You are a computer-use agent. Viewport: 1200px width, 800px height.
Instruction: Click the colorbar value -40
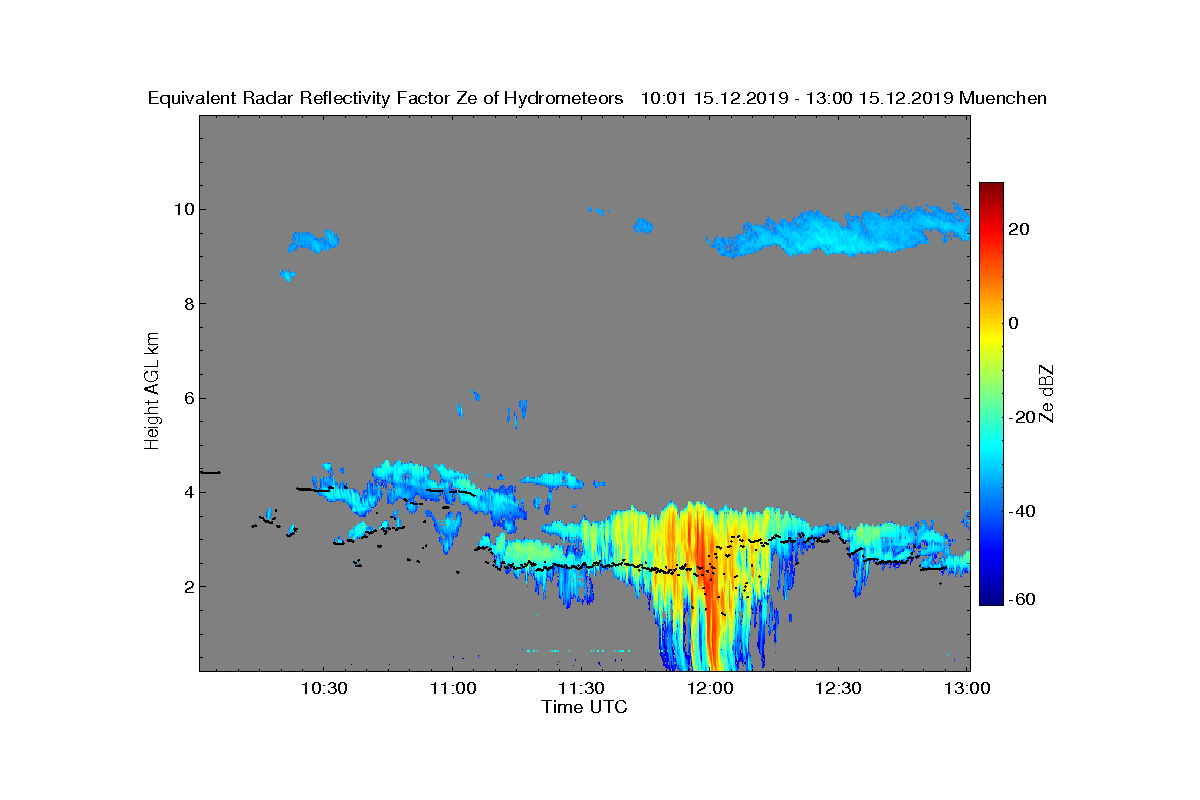[1020, 511]
